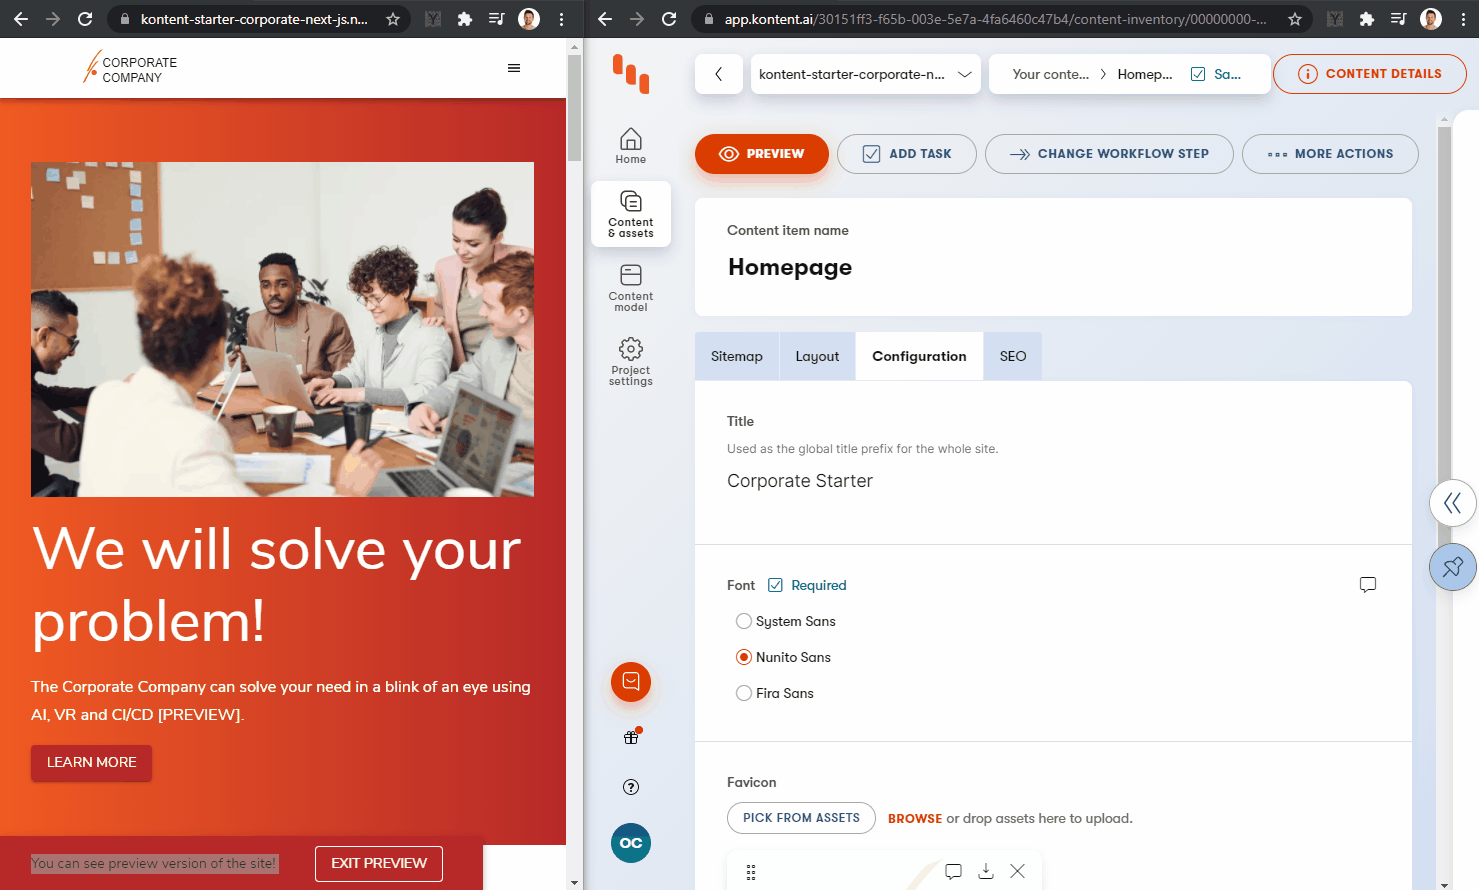Screen dimensions: 1479x890
Task: Click the gift what's new icon
Action: click(631, 737)
